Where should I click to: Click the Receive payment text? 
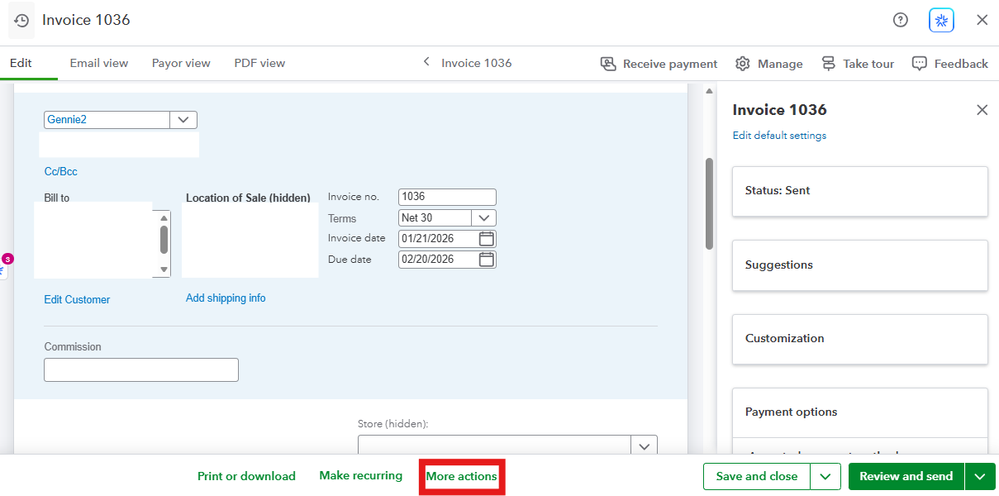click(670, 64)
